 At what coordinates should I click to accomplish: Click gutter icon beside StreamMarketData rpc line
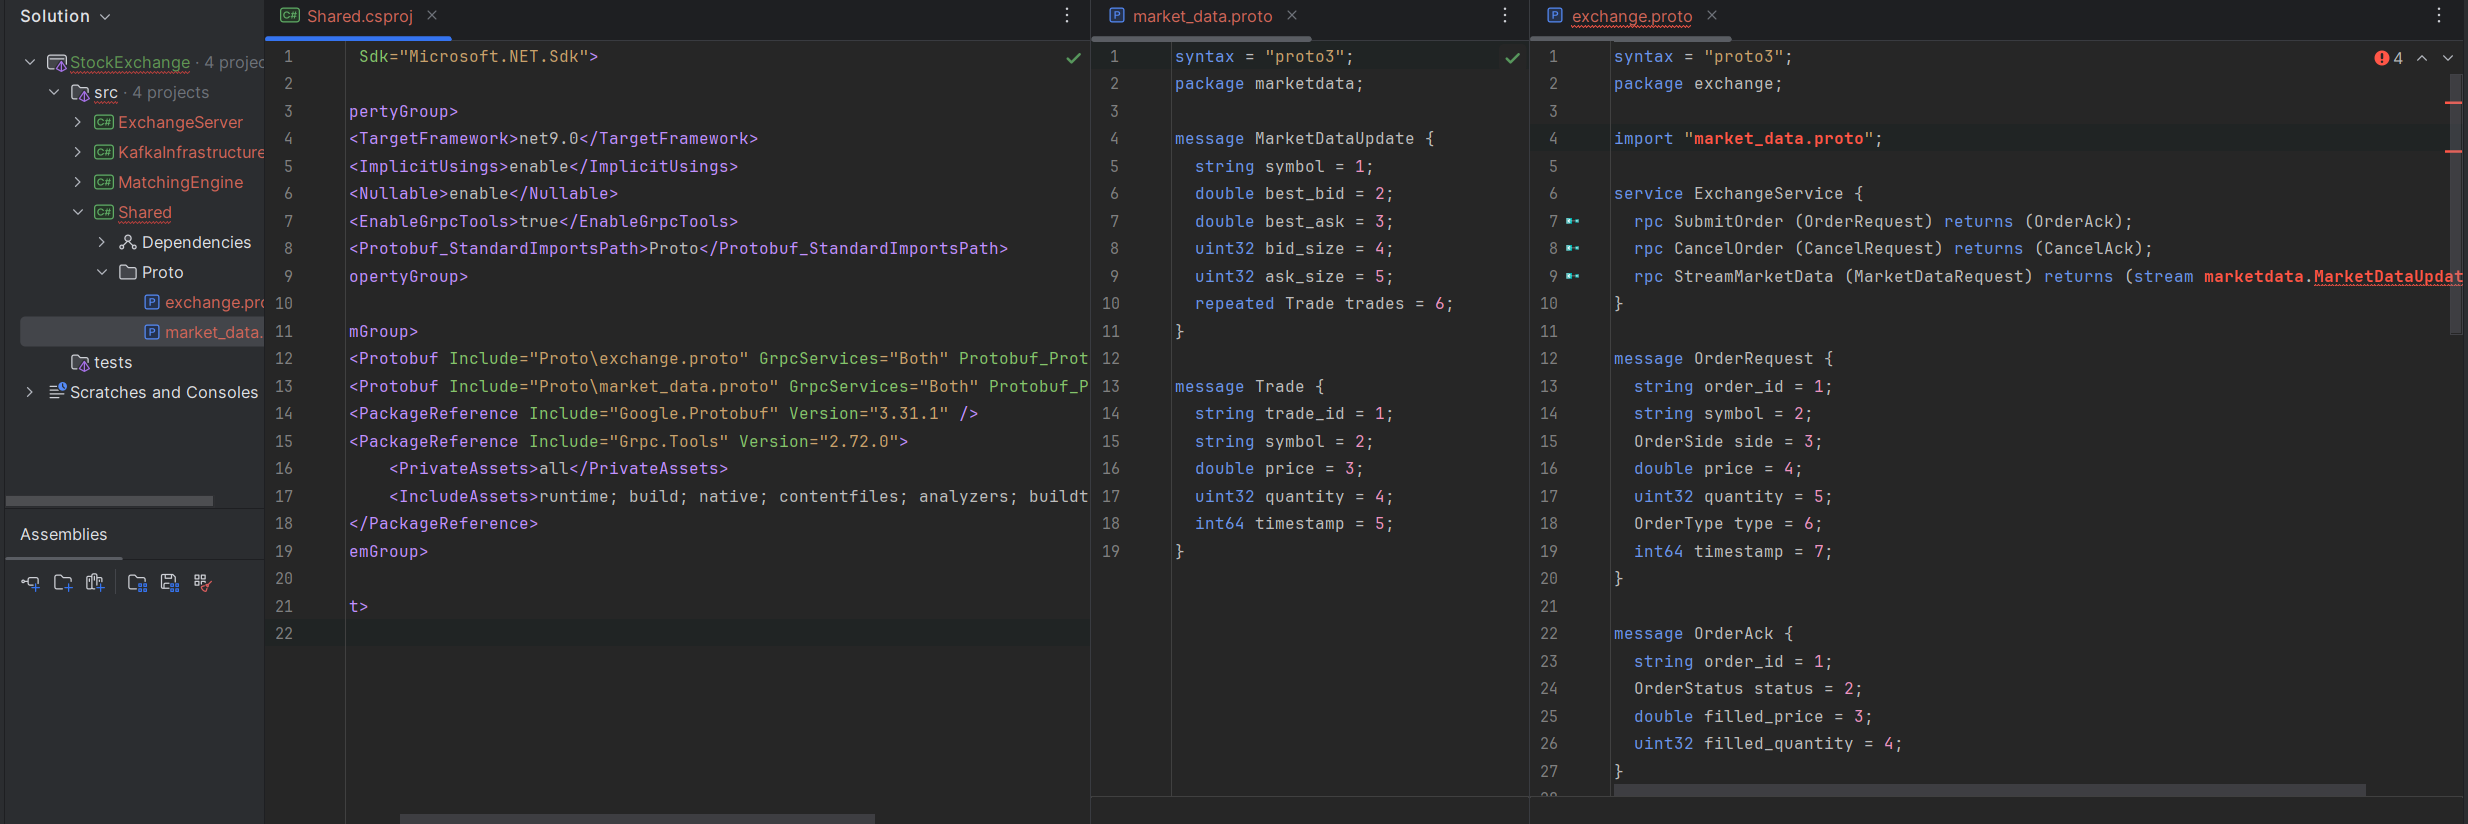[1573, 276]
